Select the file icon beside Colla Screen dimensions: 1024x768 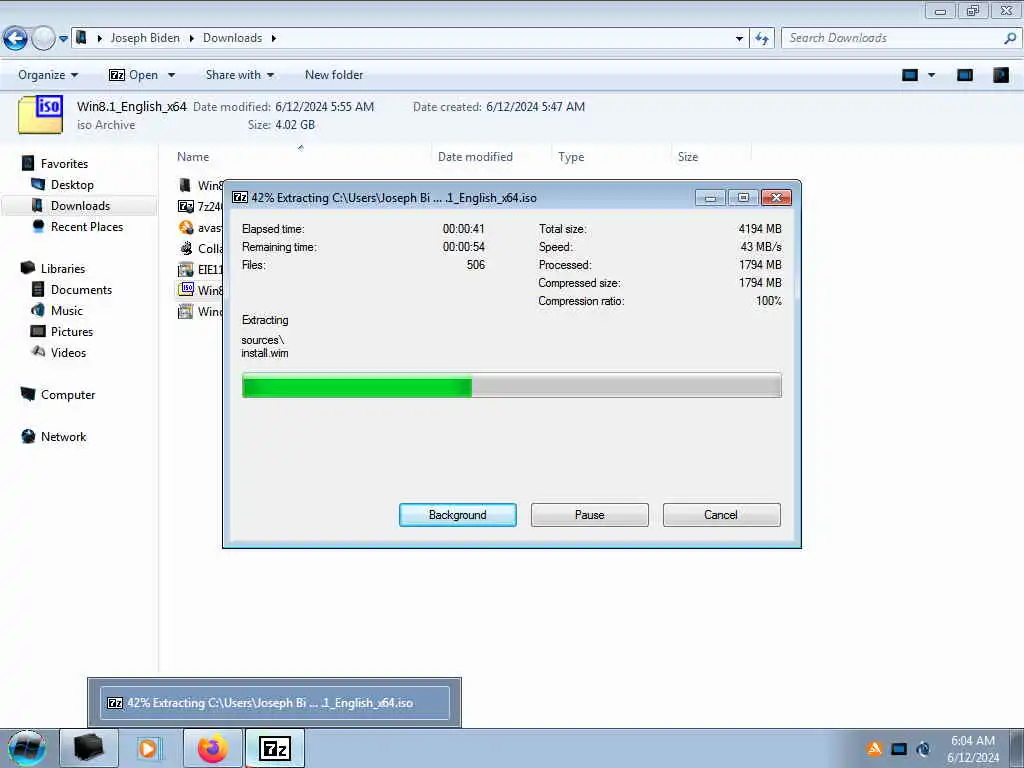point(186,248)
